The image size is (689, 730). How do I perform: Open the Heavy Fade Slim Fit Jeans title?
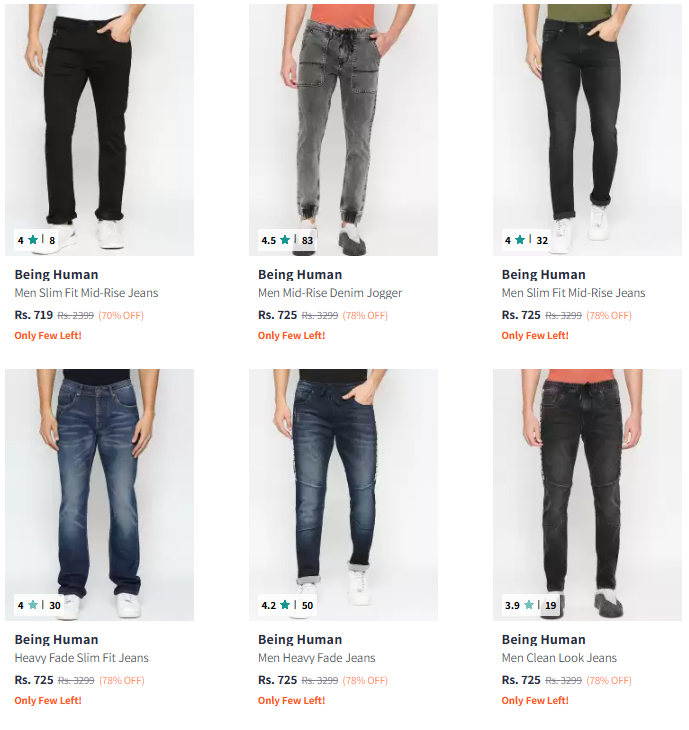click(81, 658)
